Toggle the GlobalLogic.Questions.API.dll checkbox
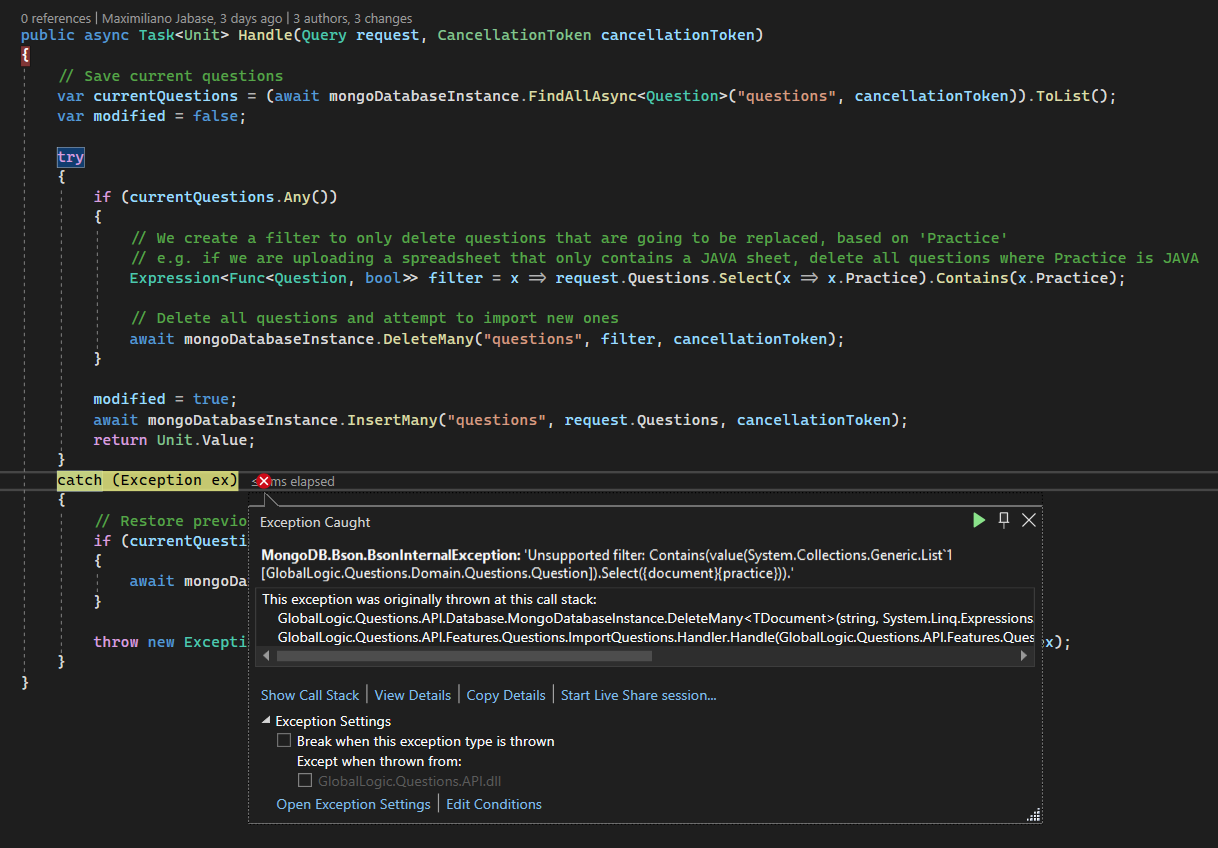Image resolution: width=1218 pixels, height=848 pixels. click(305, 780)
